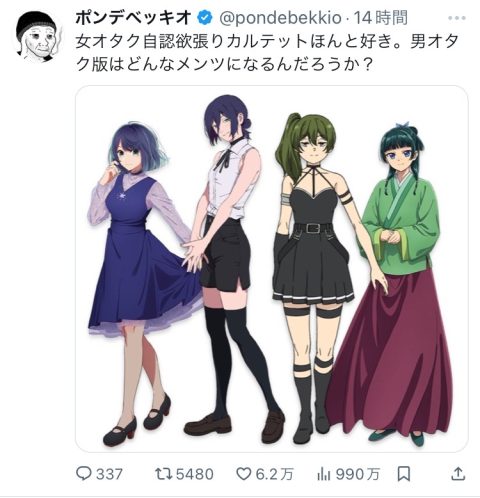This screenshot has width=480, height=498.
Task: Click the repost count 5480
Action: click(195, 474)
